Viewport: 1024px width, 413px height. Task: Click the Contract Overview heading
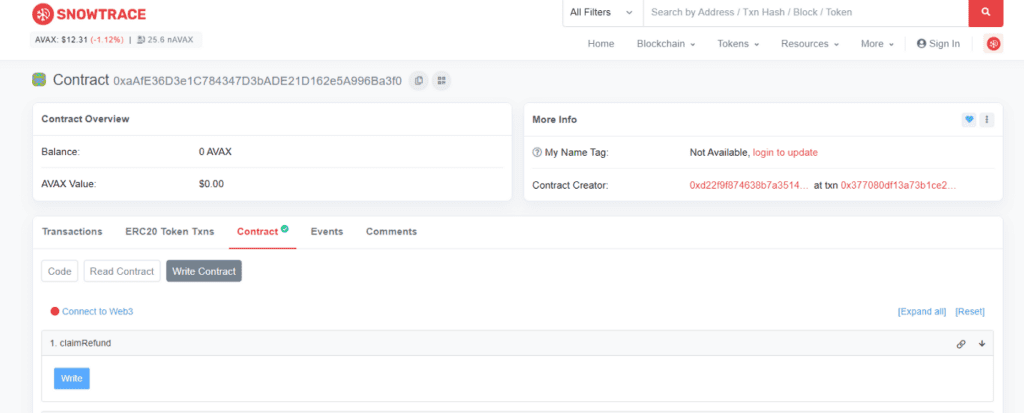[86, 119]
